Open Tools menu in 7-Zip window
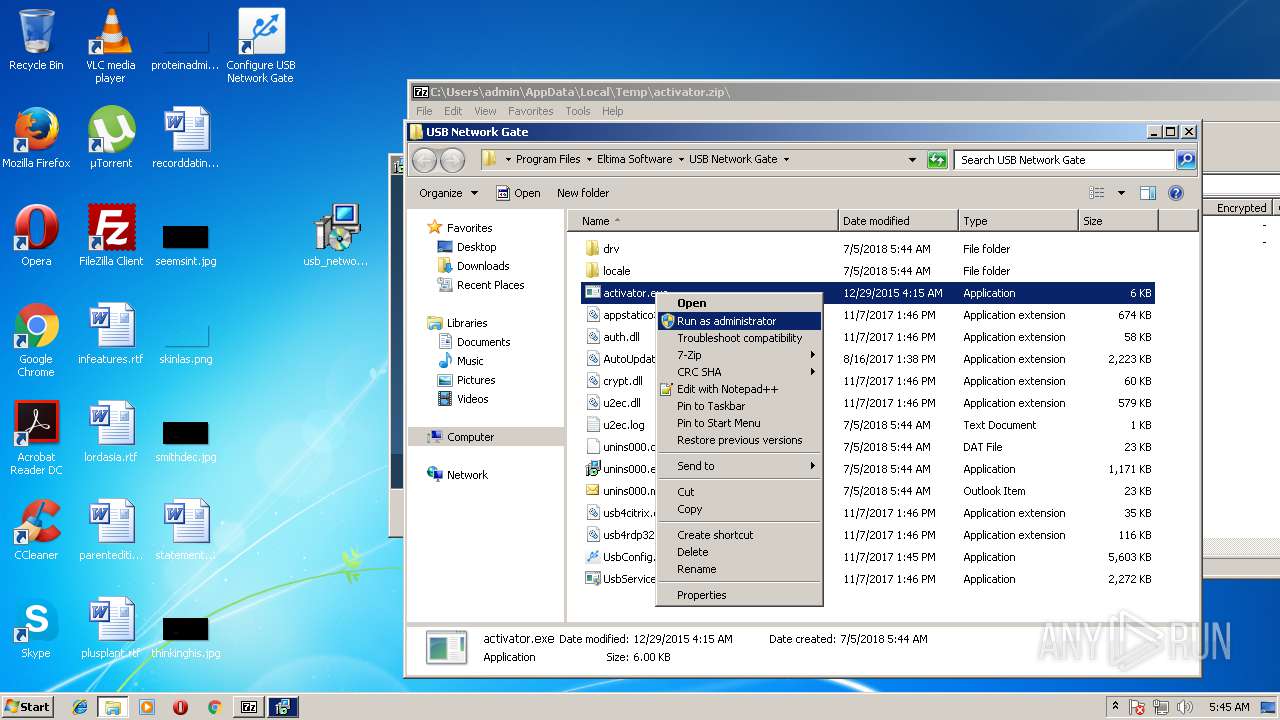Screen dimensions: 1280x720 [578, 111]
